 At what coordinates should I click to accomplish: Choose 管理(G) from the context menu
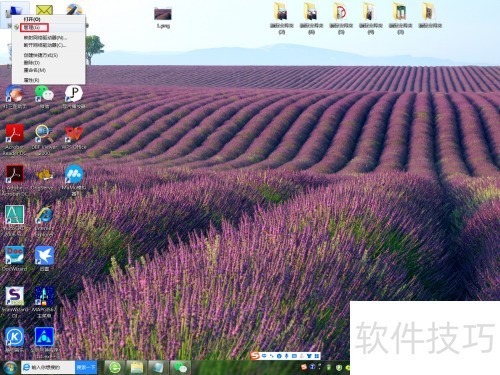32,27
